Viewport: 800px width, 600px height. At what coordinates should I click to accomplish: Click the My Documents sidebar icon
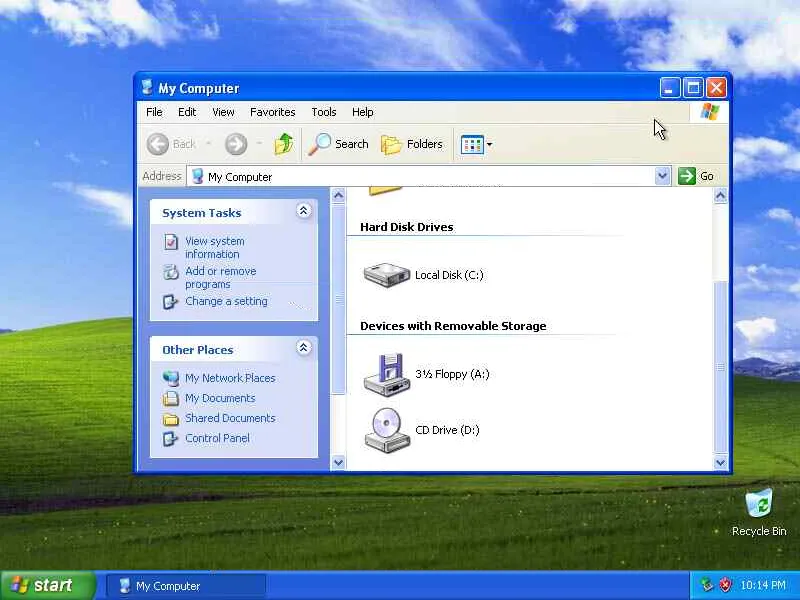tap(171, 398)
